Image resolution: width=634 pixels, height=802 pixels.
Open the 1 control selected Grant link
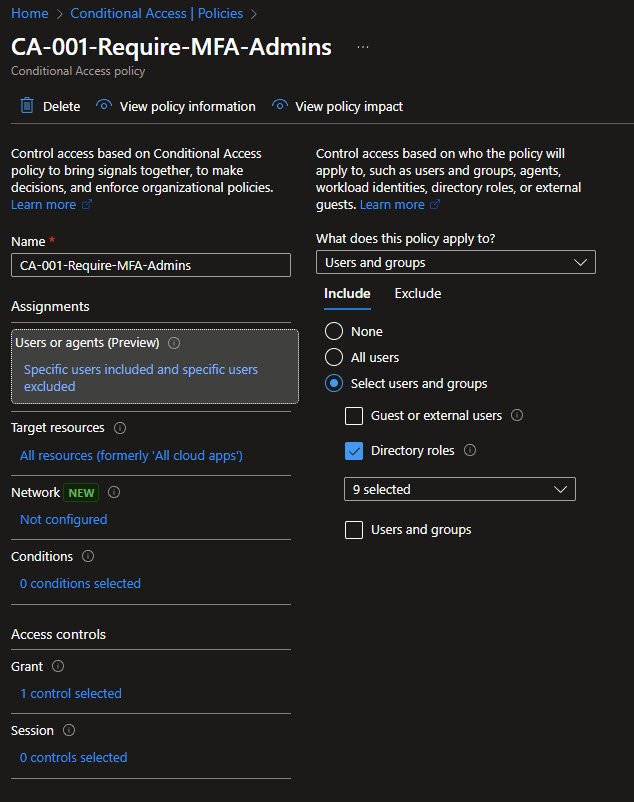click(x=71, y=693)
